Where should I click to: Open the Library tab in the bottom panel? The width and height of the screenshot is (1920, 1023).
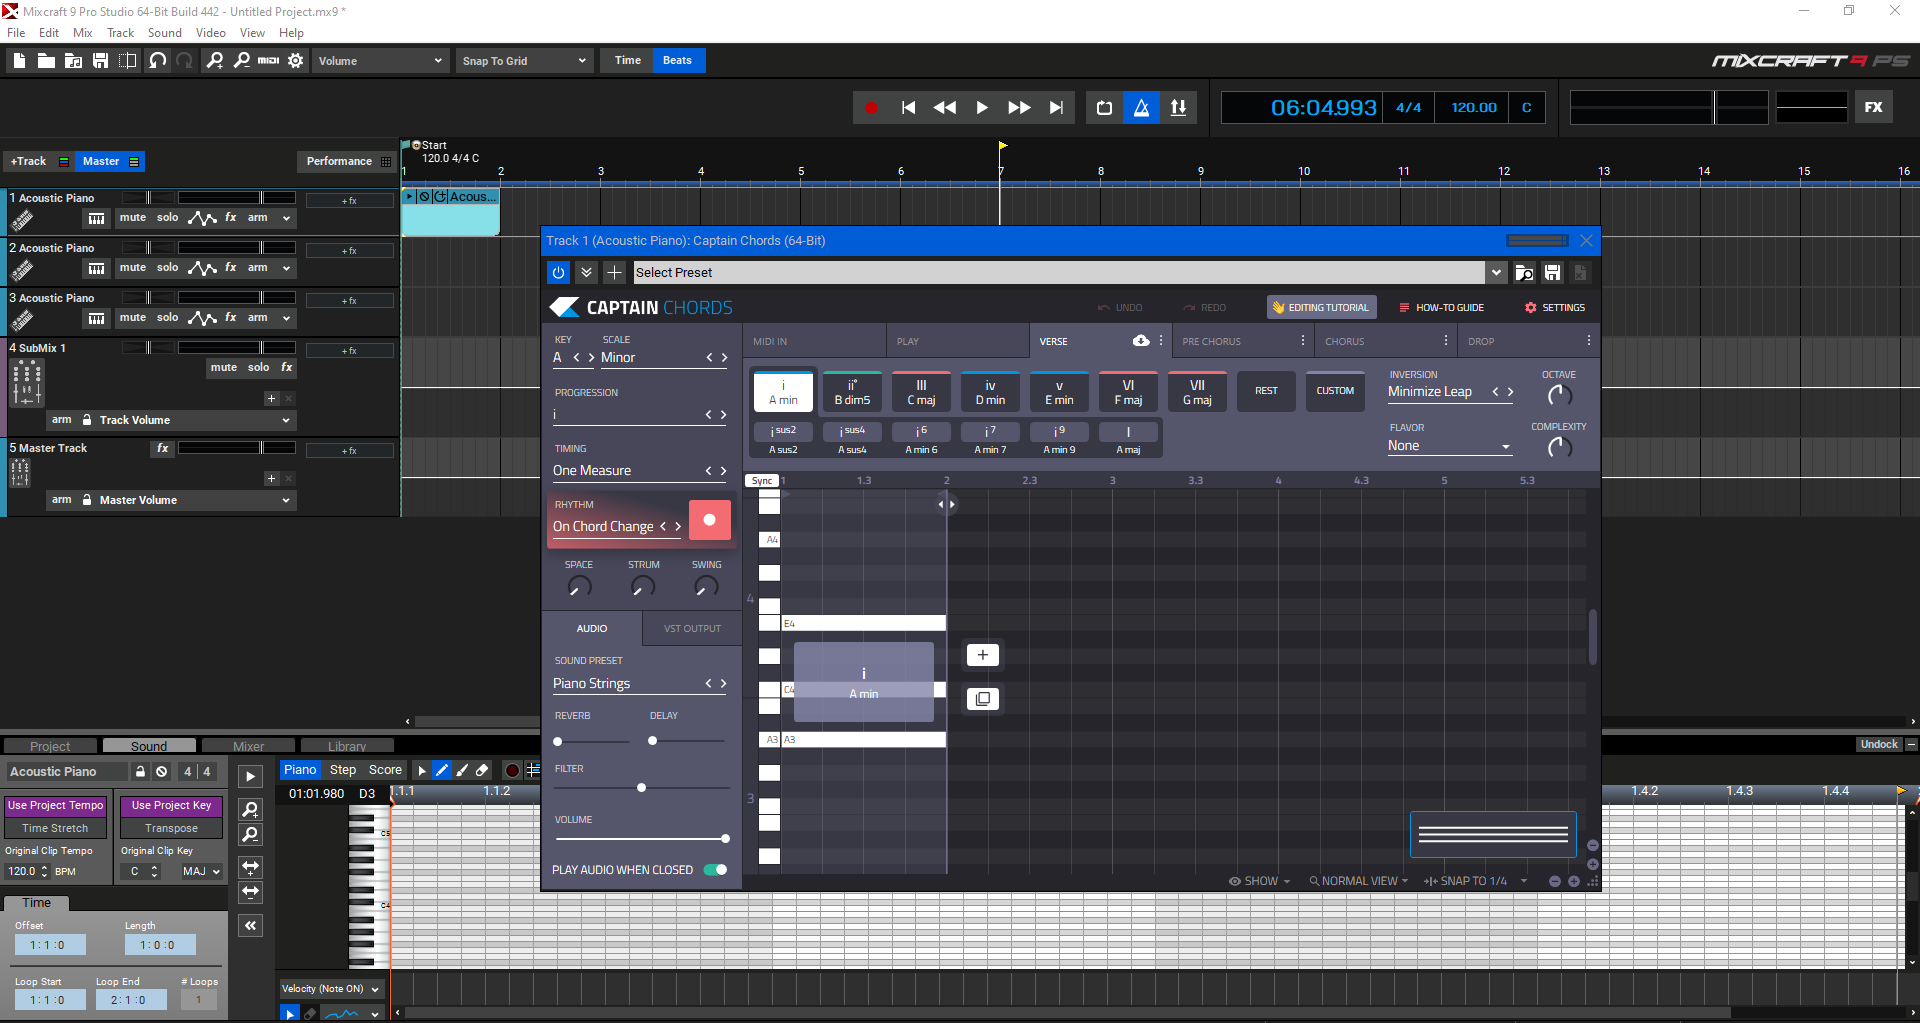pyautogui.click(x=347, y=746)
